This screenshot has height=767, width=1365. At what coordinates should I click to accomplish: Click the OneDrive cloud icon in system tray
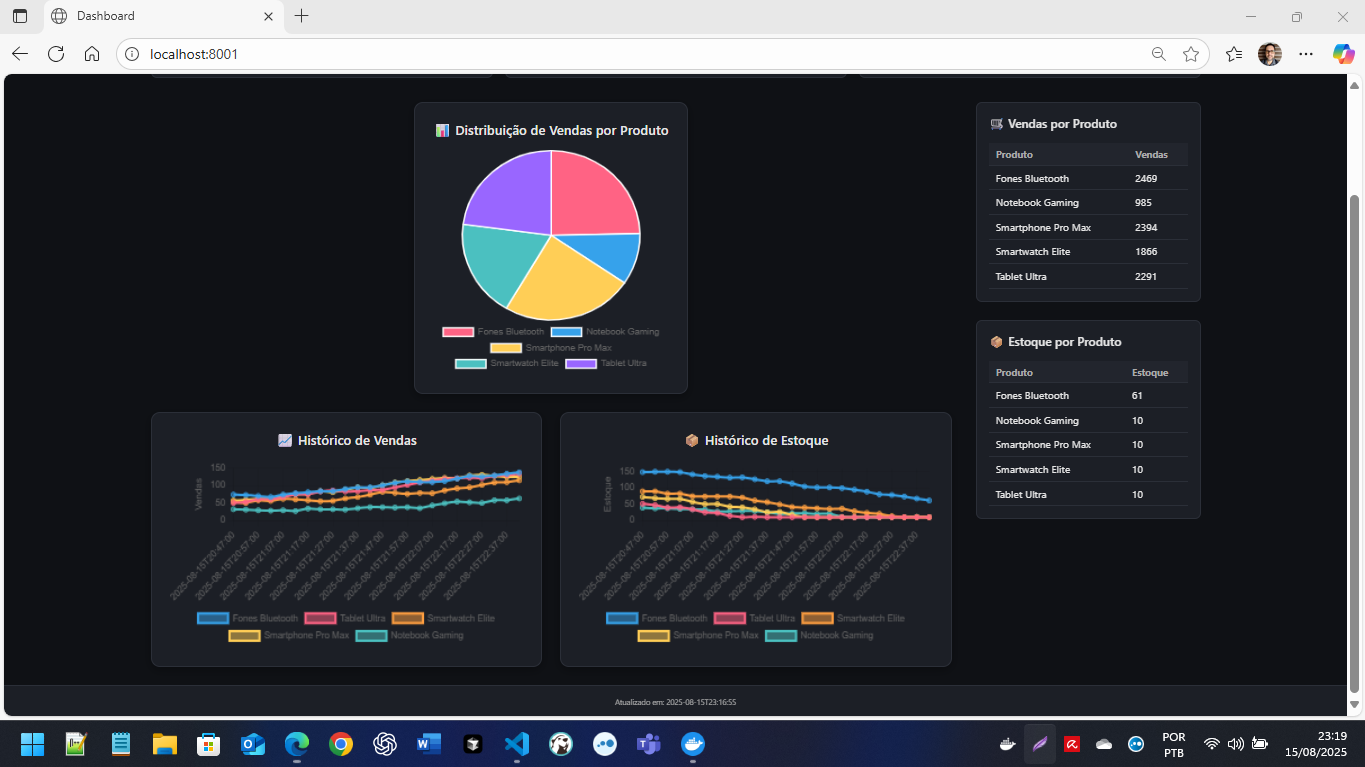coord(1104,744)
